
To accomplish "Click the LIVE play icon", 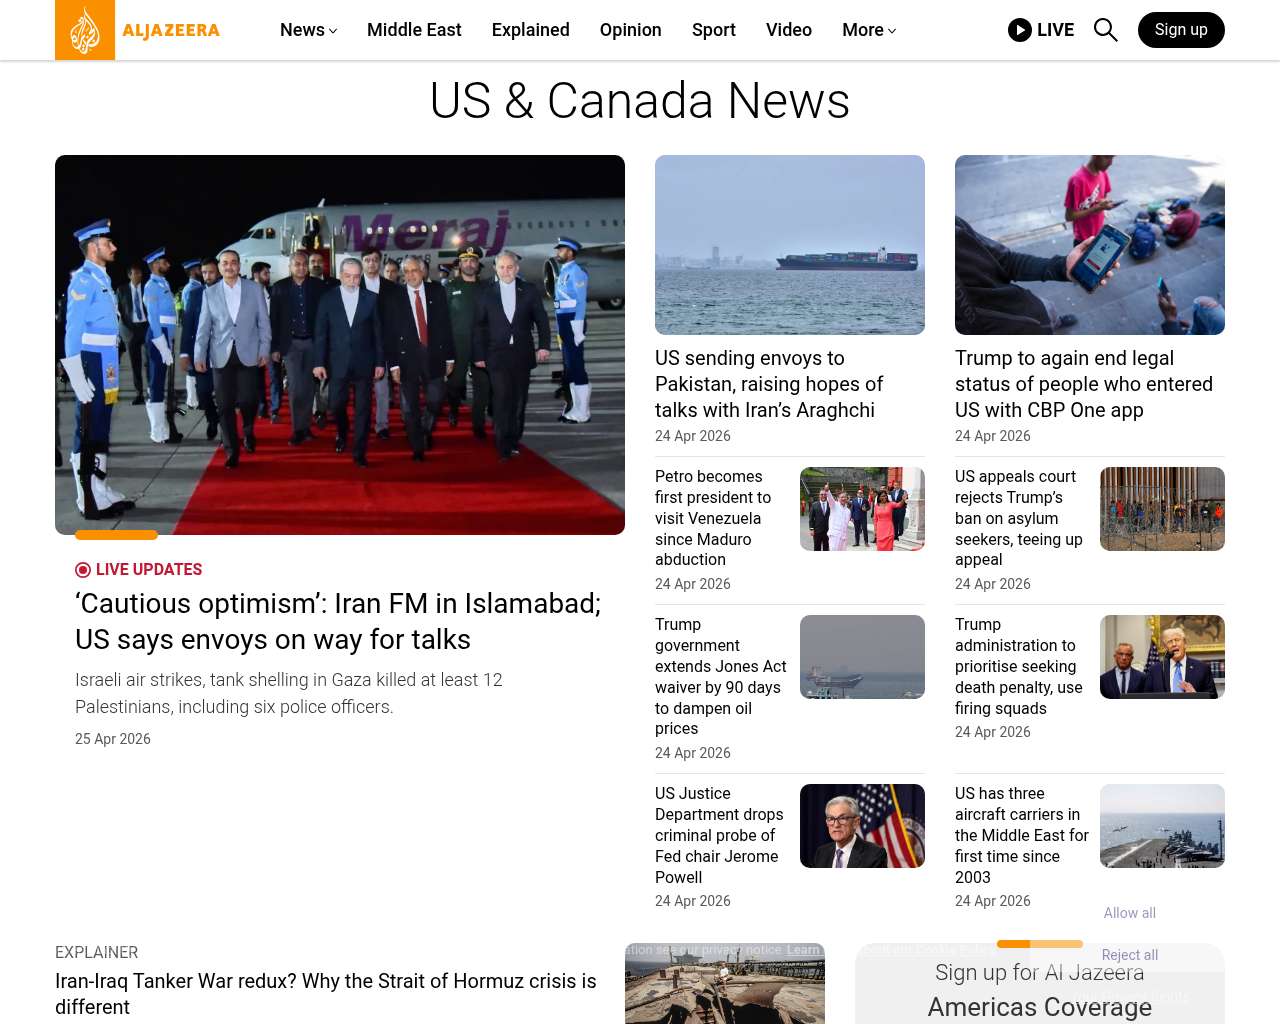I will (1019, 30).
